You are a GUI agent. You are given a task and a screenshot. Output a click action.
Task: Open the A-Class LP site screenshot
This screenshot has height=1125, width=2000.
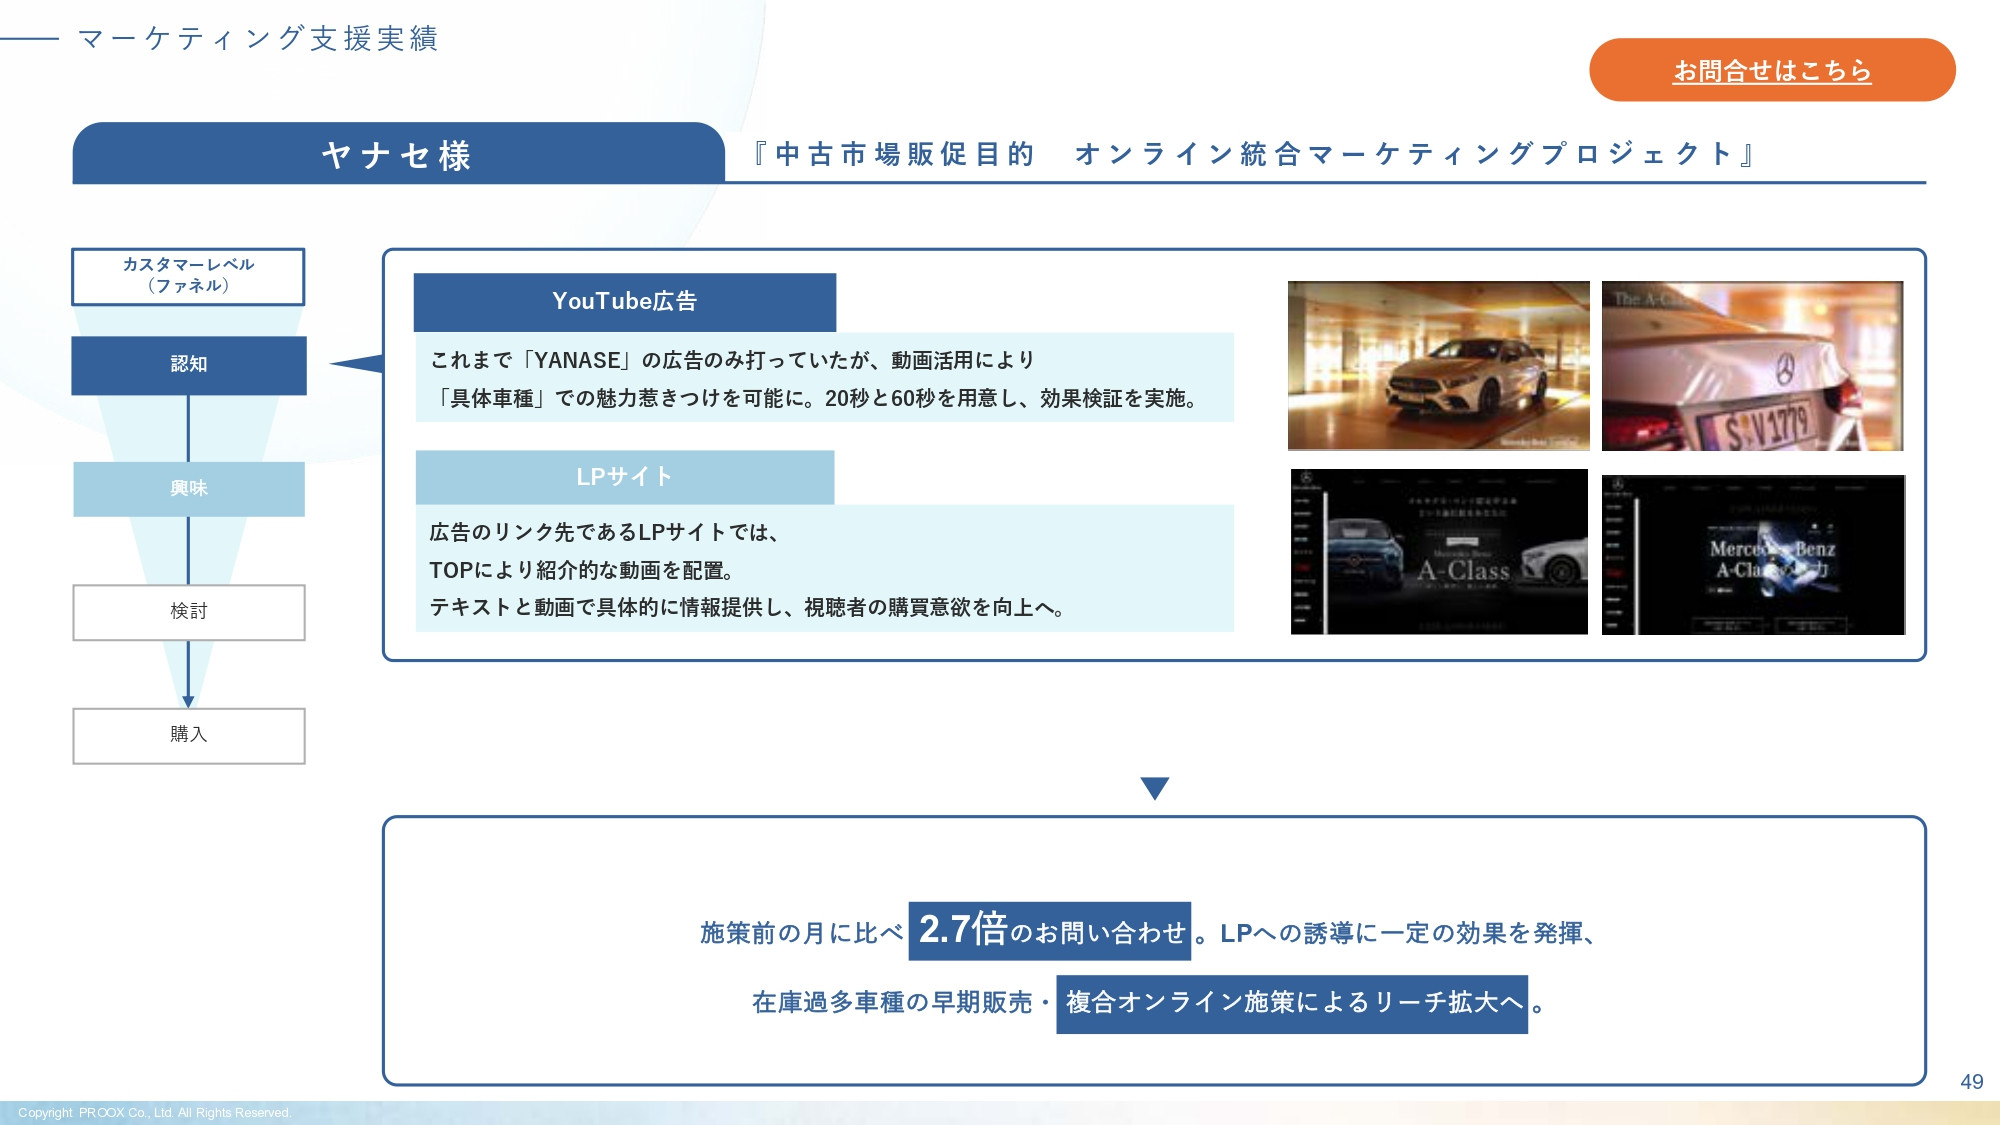coord(1438,553)
